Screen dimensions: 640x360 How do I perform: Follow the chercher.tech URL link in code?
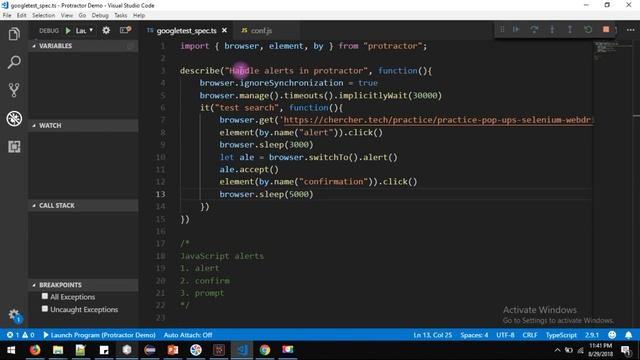point(437,120)
